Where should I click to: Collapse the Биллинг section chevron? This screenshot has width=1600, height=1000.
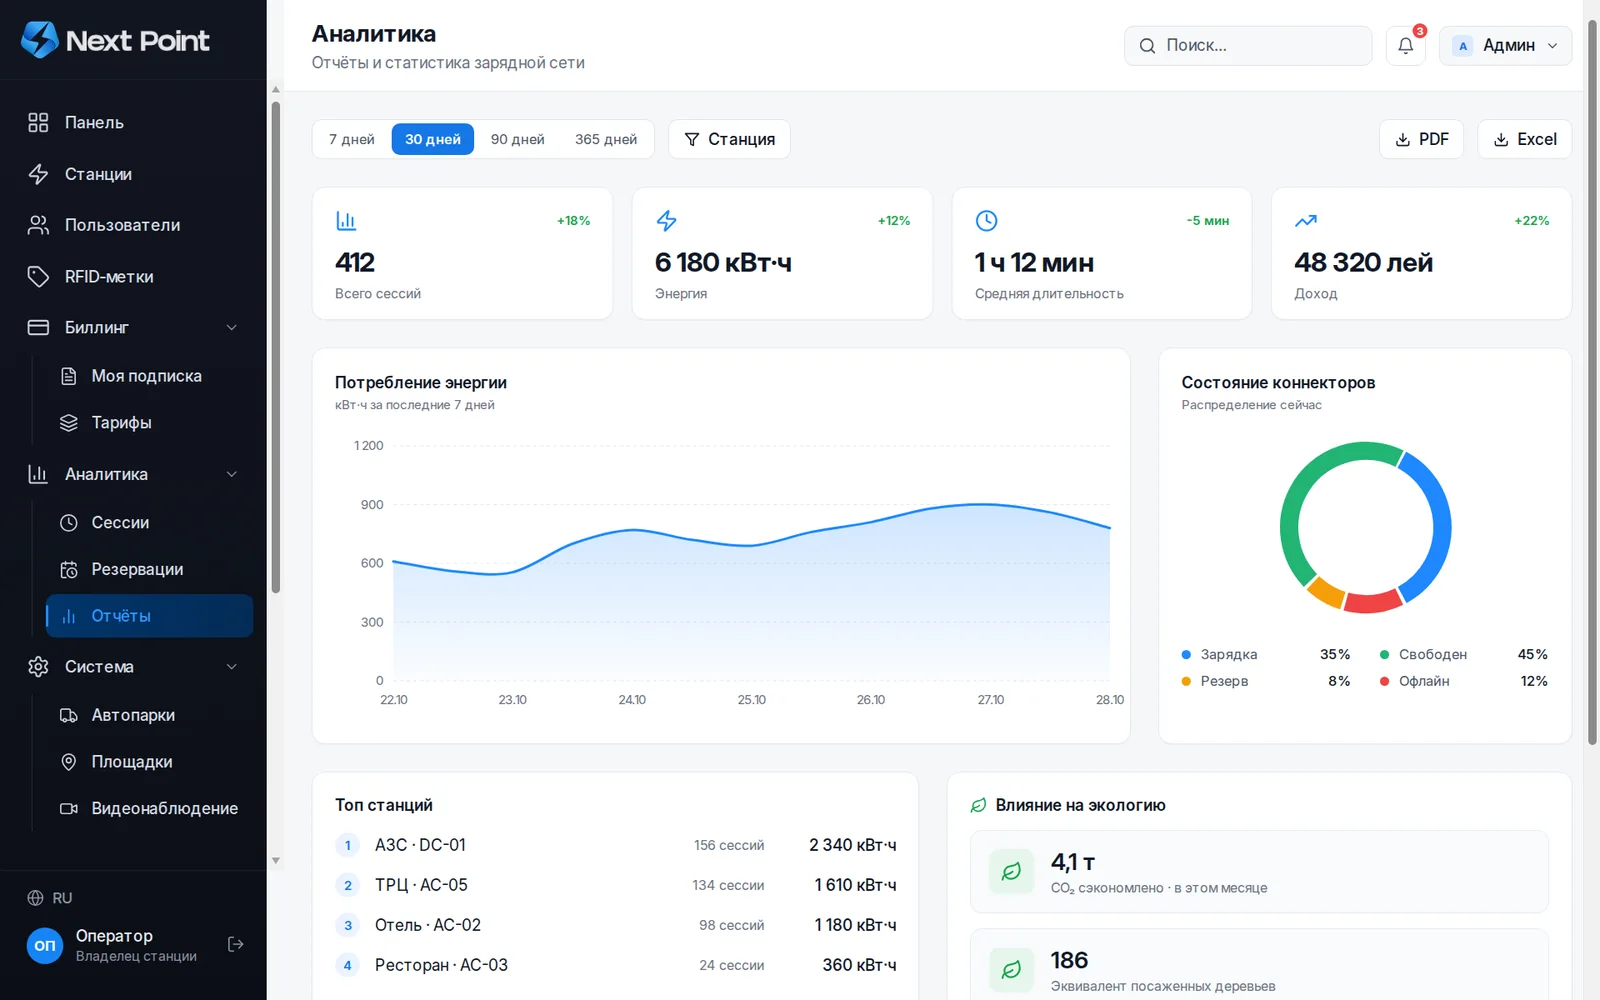[x=232, y=328]
